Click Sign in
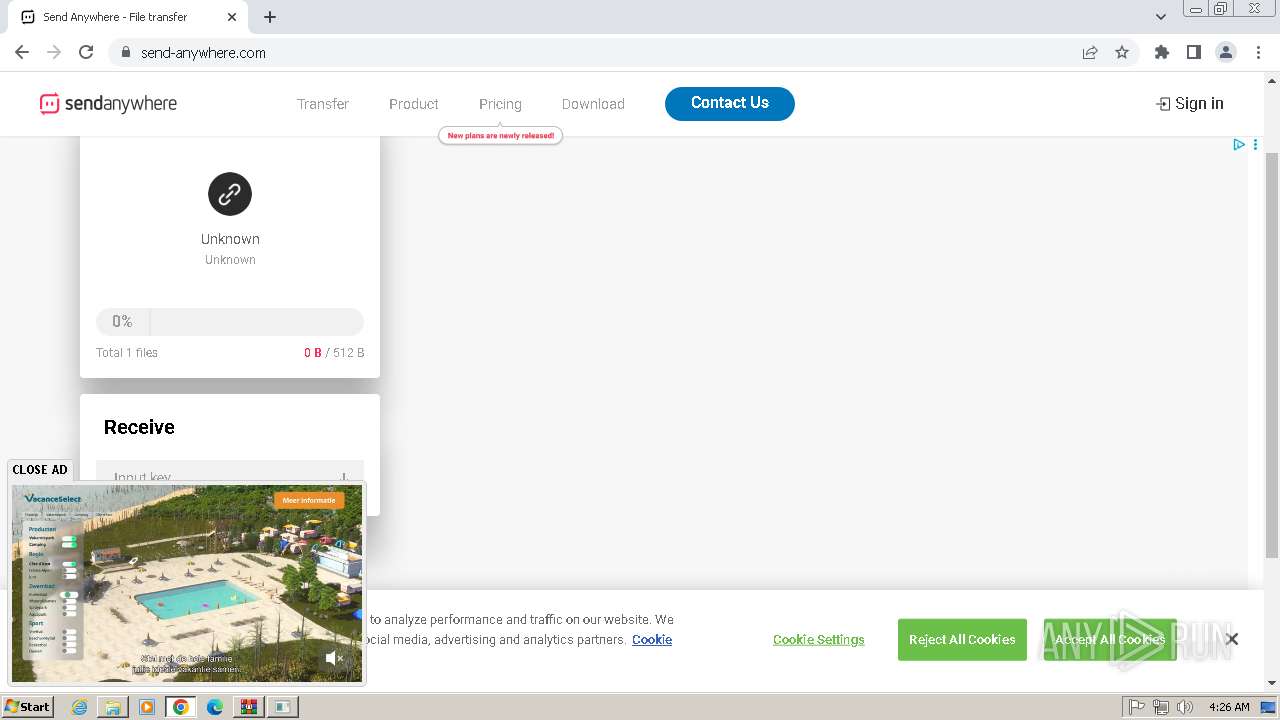Screen dimensions: 1280x720 [1190, 103]
